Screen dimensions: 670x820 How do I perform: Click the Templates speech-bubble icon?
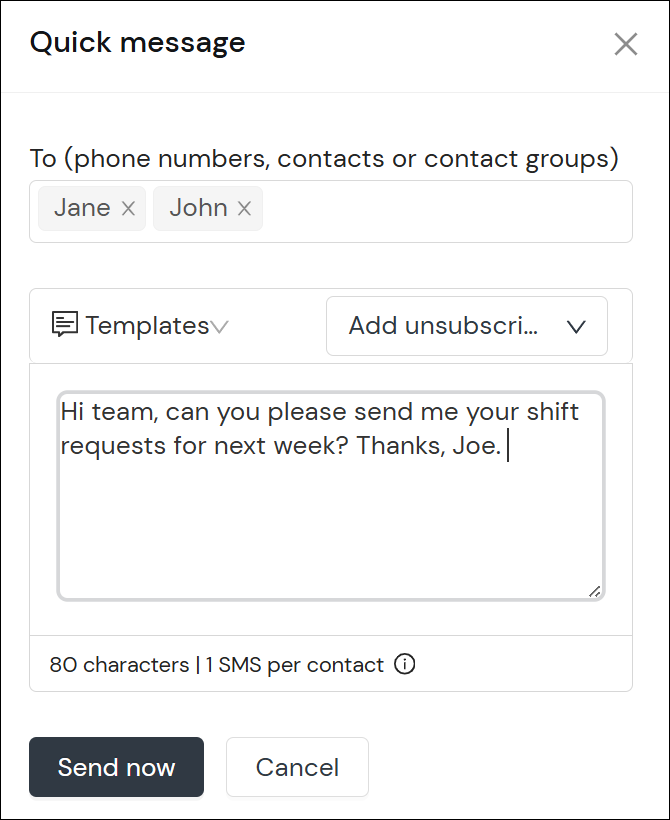[63, 325]
